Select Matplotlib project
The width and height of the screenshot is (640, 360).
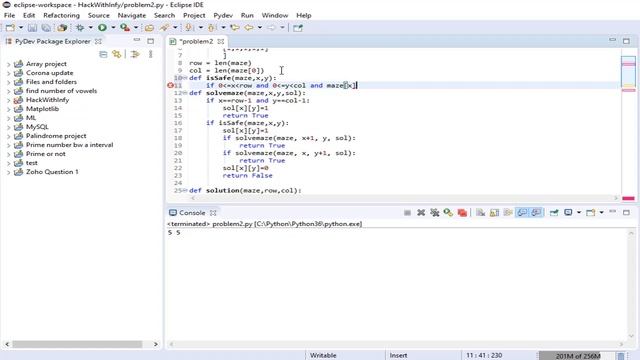(42, 109)
